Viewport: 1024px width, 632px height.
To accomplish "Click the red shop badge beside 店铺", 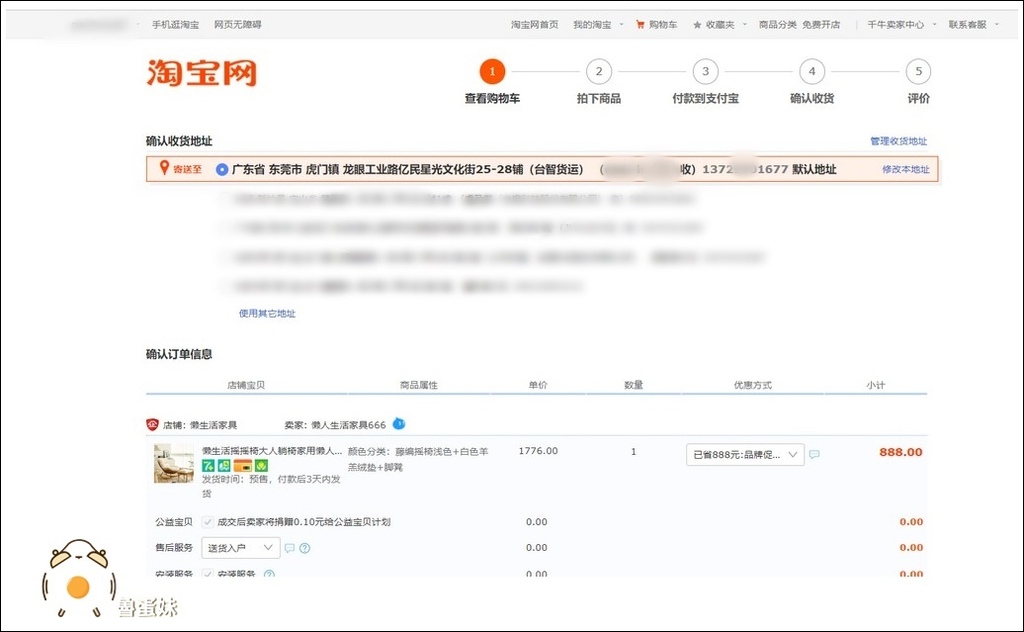I will (152, 424).
